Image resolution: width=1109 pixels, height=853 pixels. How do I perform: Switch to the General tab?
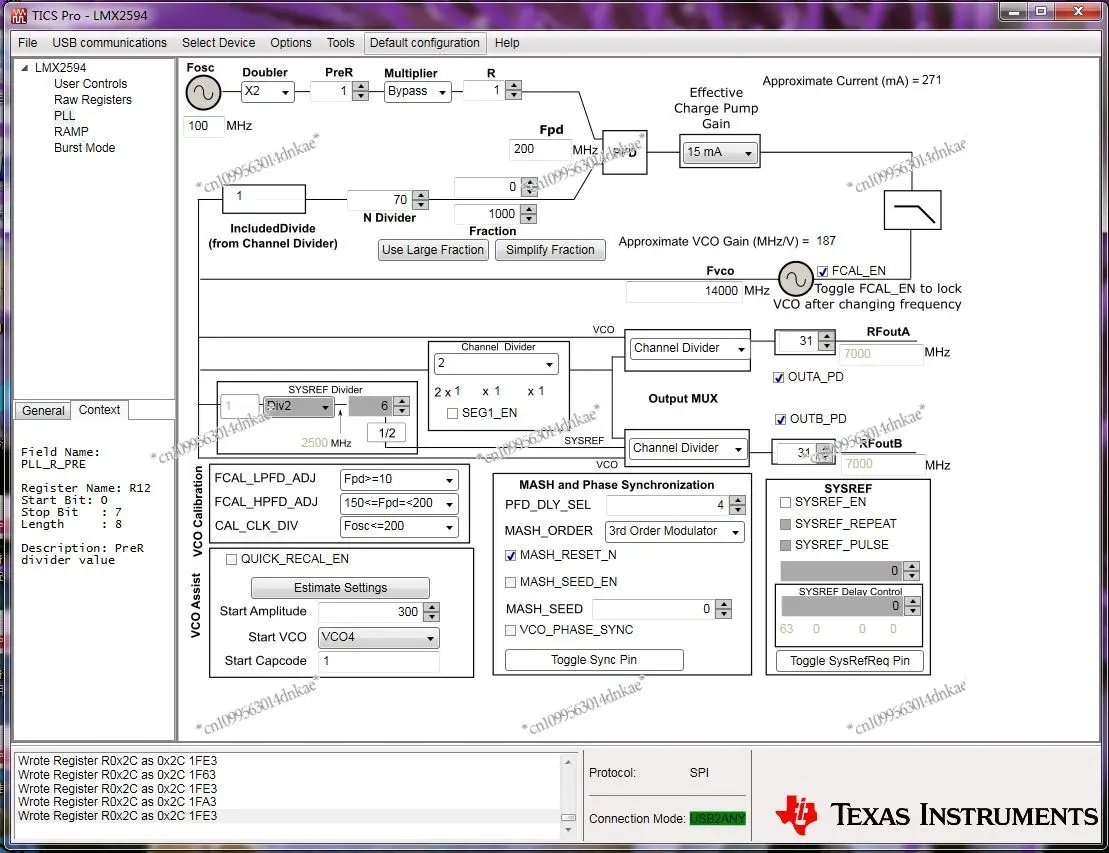click(43, 411)
